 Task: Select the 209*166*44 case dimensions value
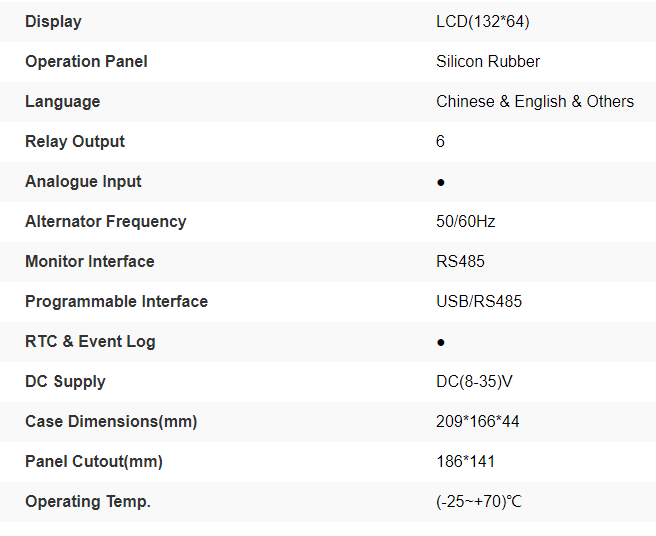click(x=478, y=421)
